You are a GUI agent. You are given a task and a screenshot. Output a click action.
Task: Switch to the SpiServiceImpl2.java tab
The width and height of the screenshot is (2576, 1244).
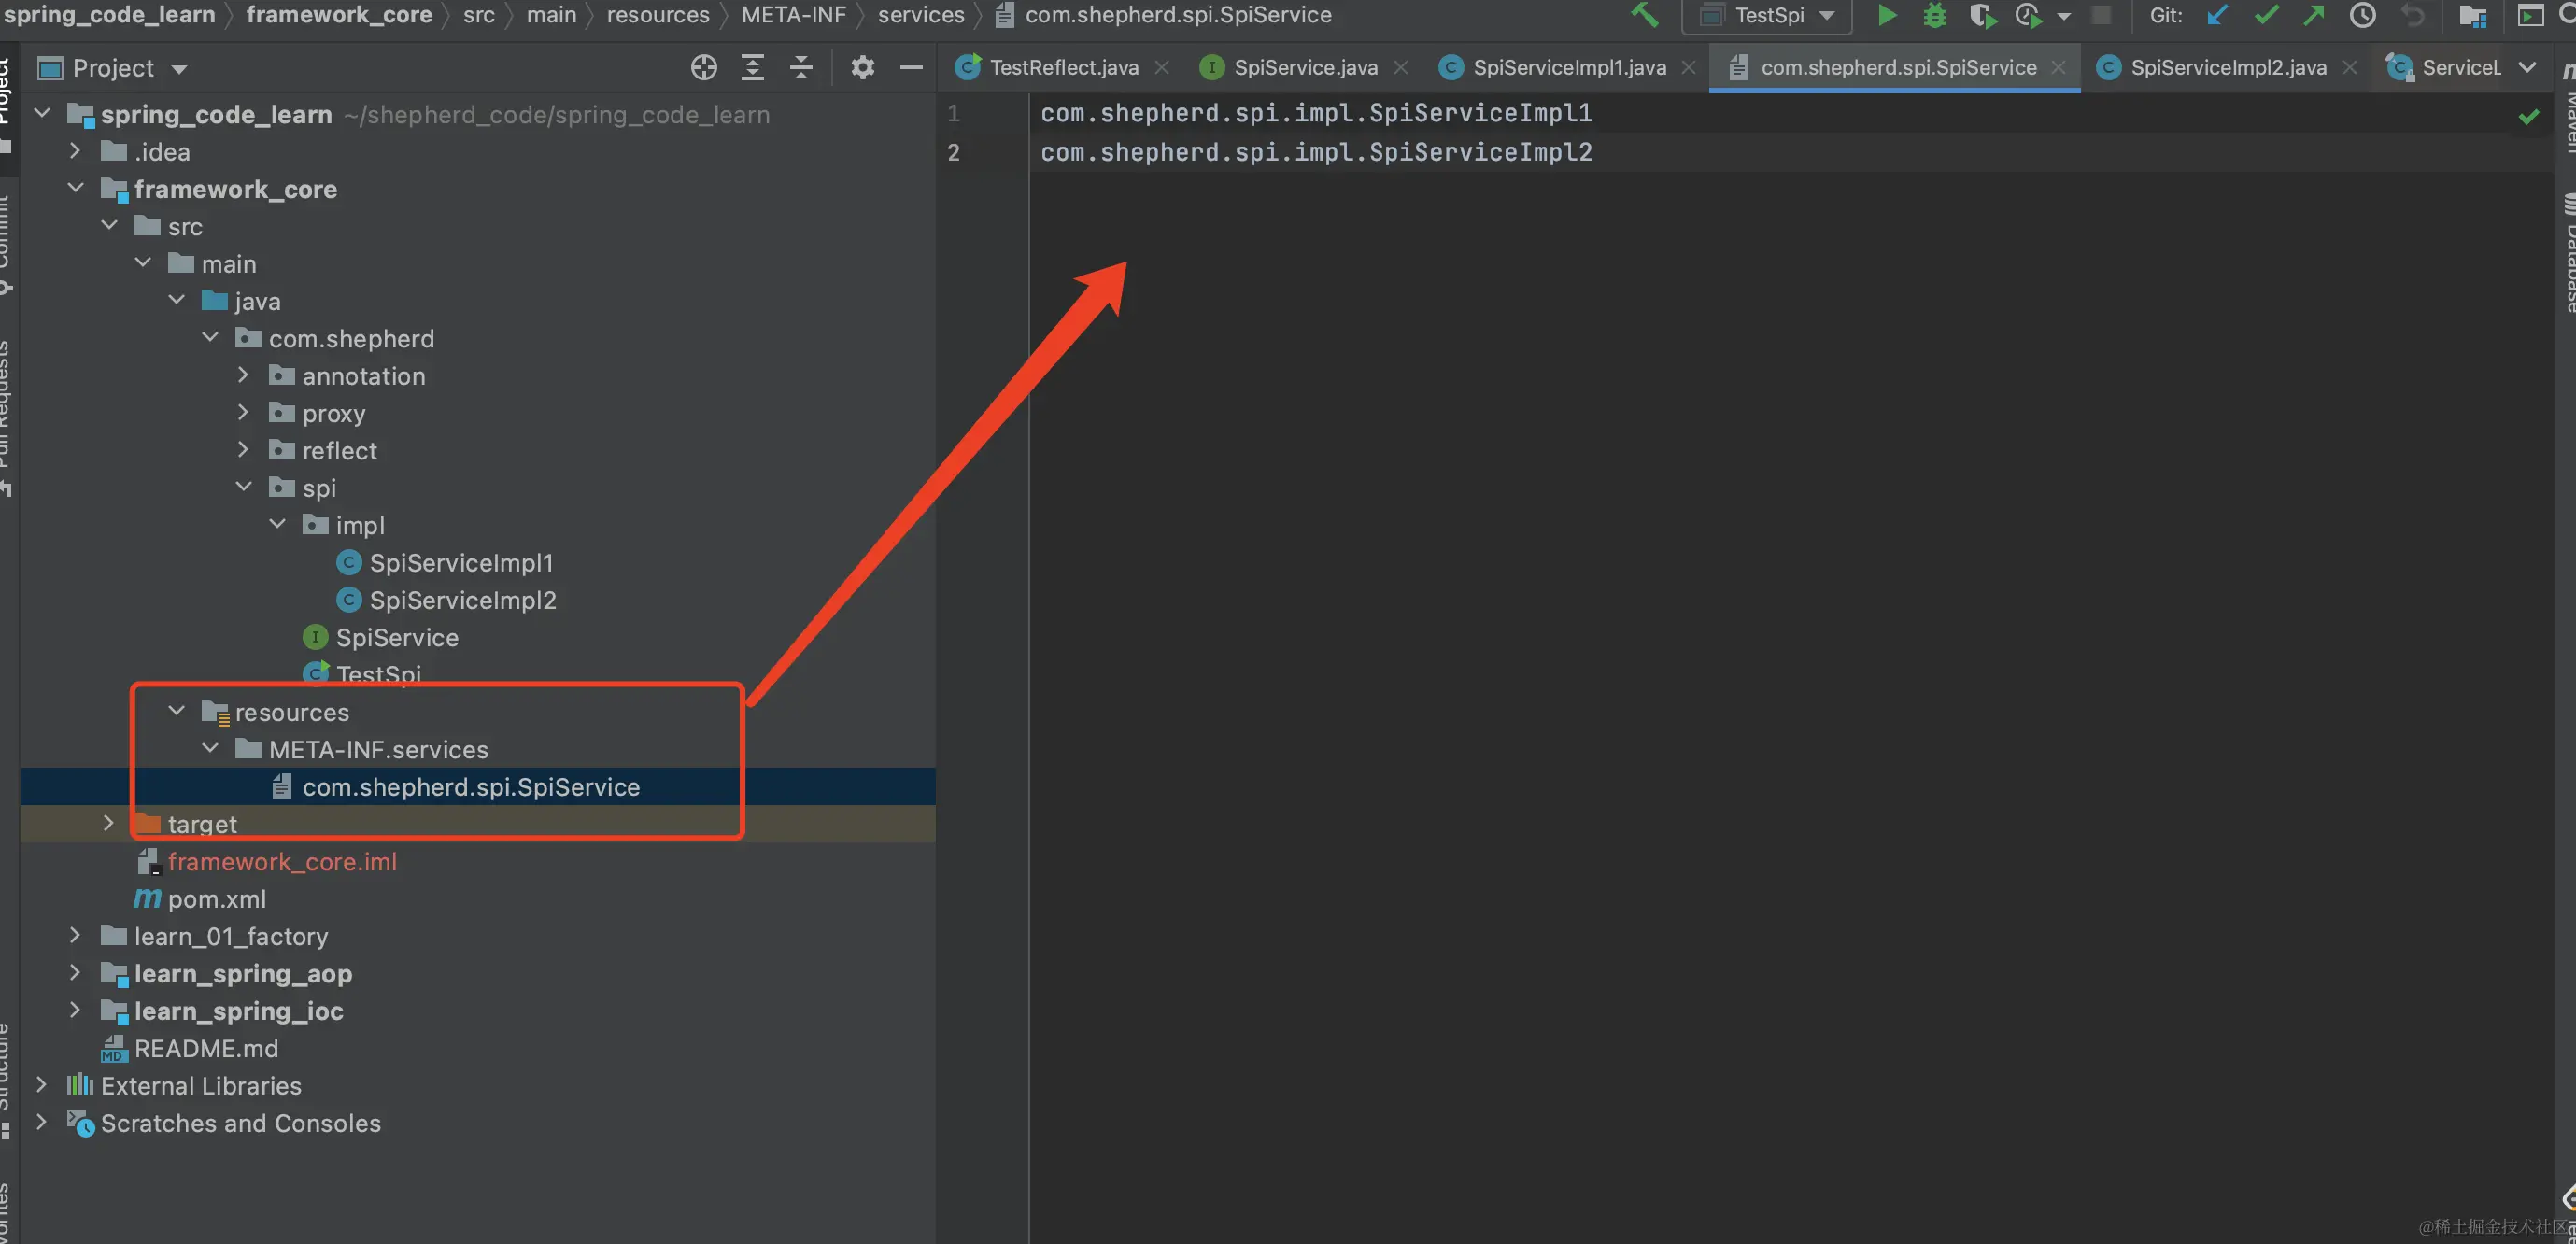2228,67
